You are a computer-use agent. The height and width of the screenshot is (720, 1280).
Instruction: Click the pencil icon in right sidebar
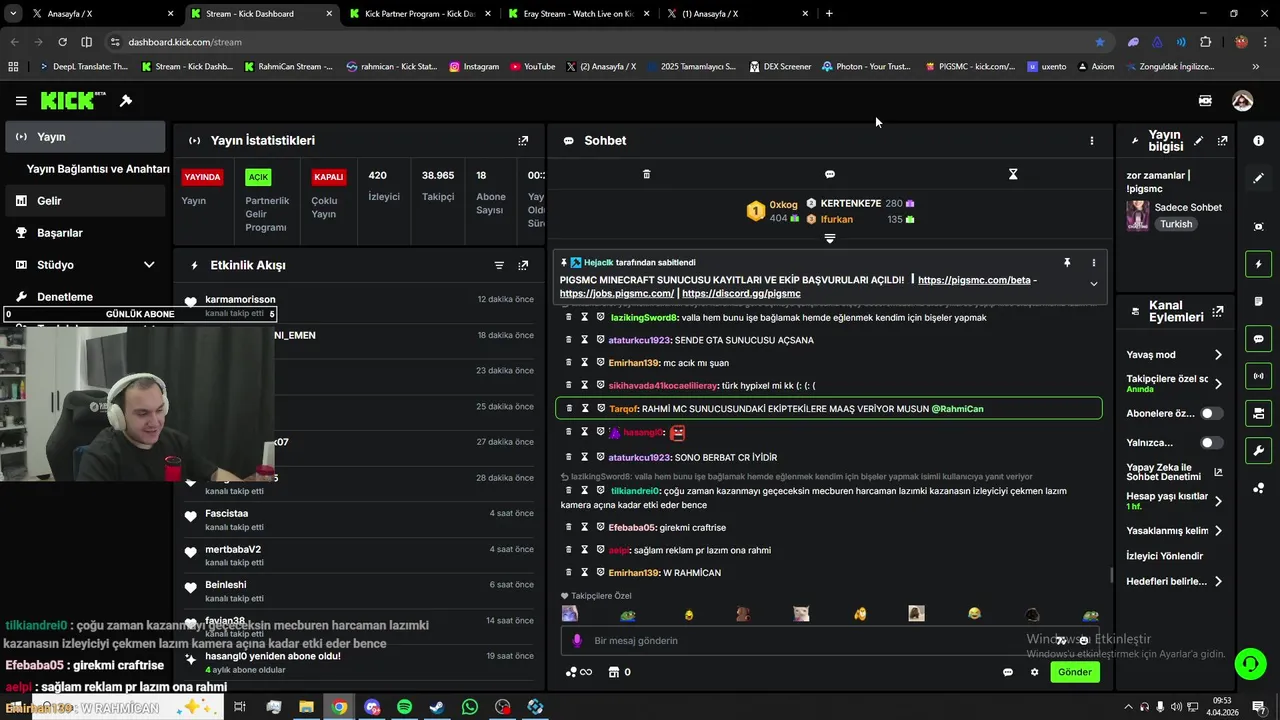(1258, 178)
